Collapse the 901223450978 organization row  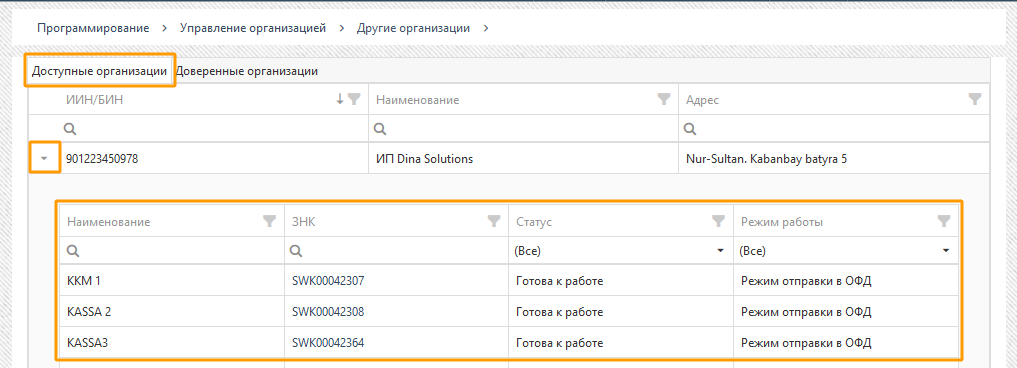pos(44,158)
